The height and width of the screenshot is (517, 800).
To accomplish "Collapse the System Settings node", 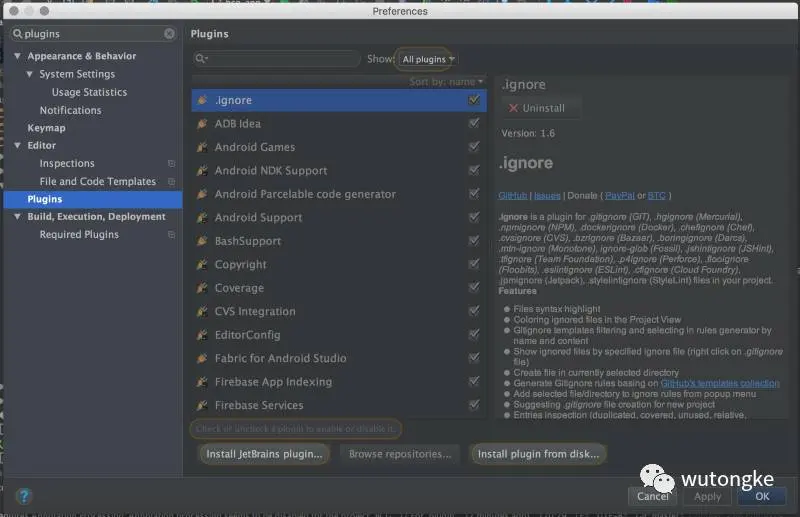I will 30,74.
